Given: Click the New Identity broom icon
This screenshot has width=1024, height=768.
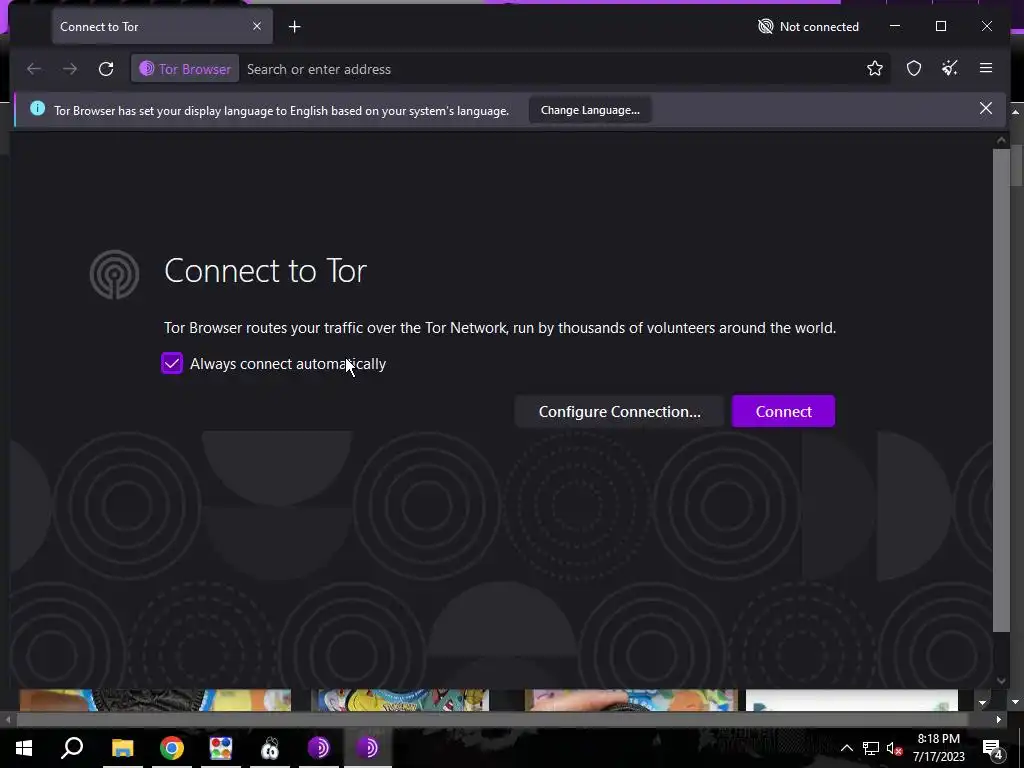Looking at the screenshot, I should [x=950, y=68].
